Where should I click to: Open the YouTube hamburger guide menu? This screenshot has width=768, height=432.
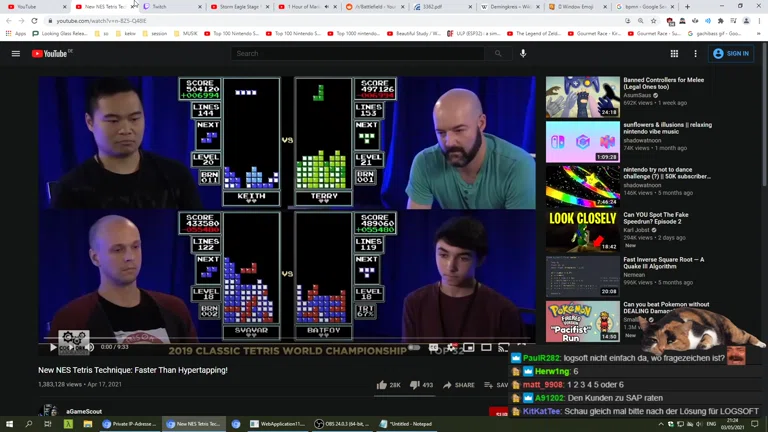16,54
